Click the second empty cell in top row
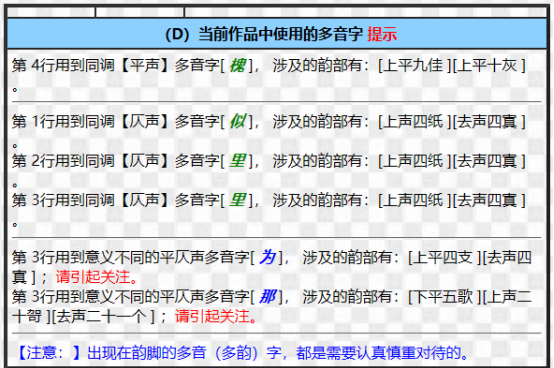 [x=140, y=12]
